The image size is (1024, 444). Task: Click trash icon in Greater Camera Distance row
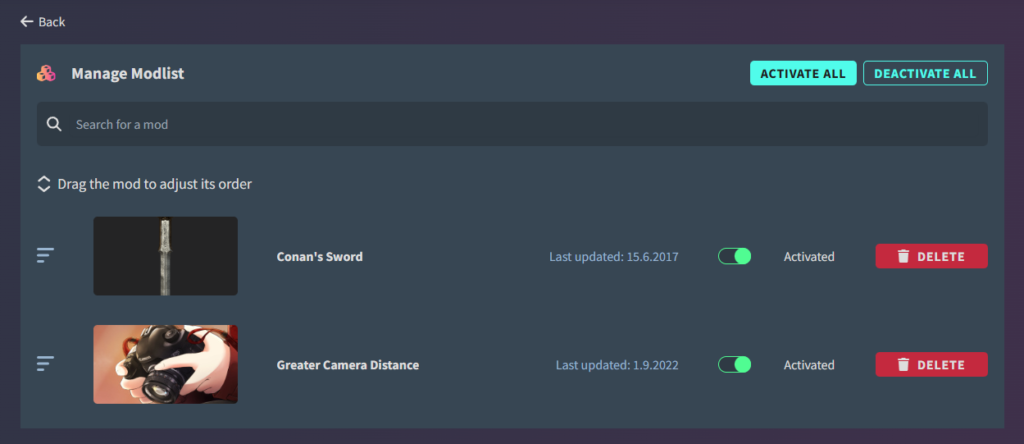point(903,365)
